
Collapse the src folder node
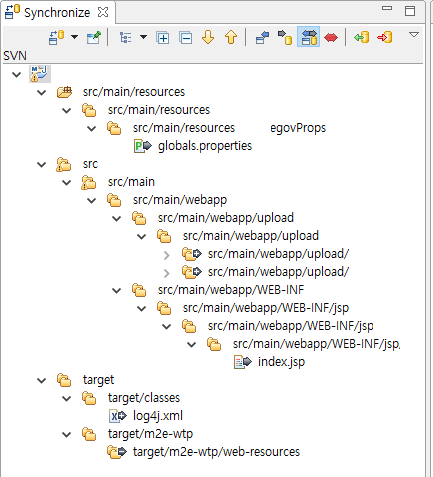(x=41, y=164)
